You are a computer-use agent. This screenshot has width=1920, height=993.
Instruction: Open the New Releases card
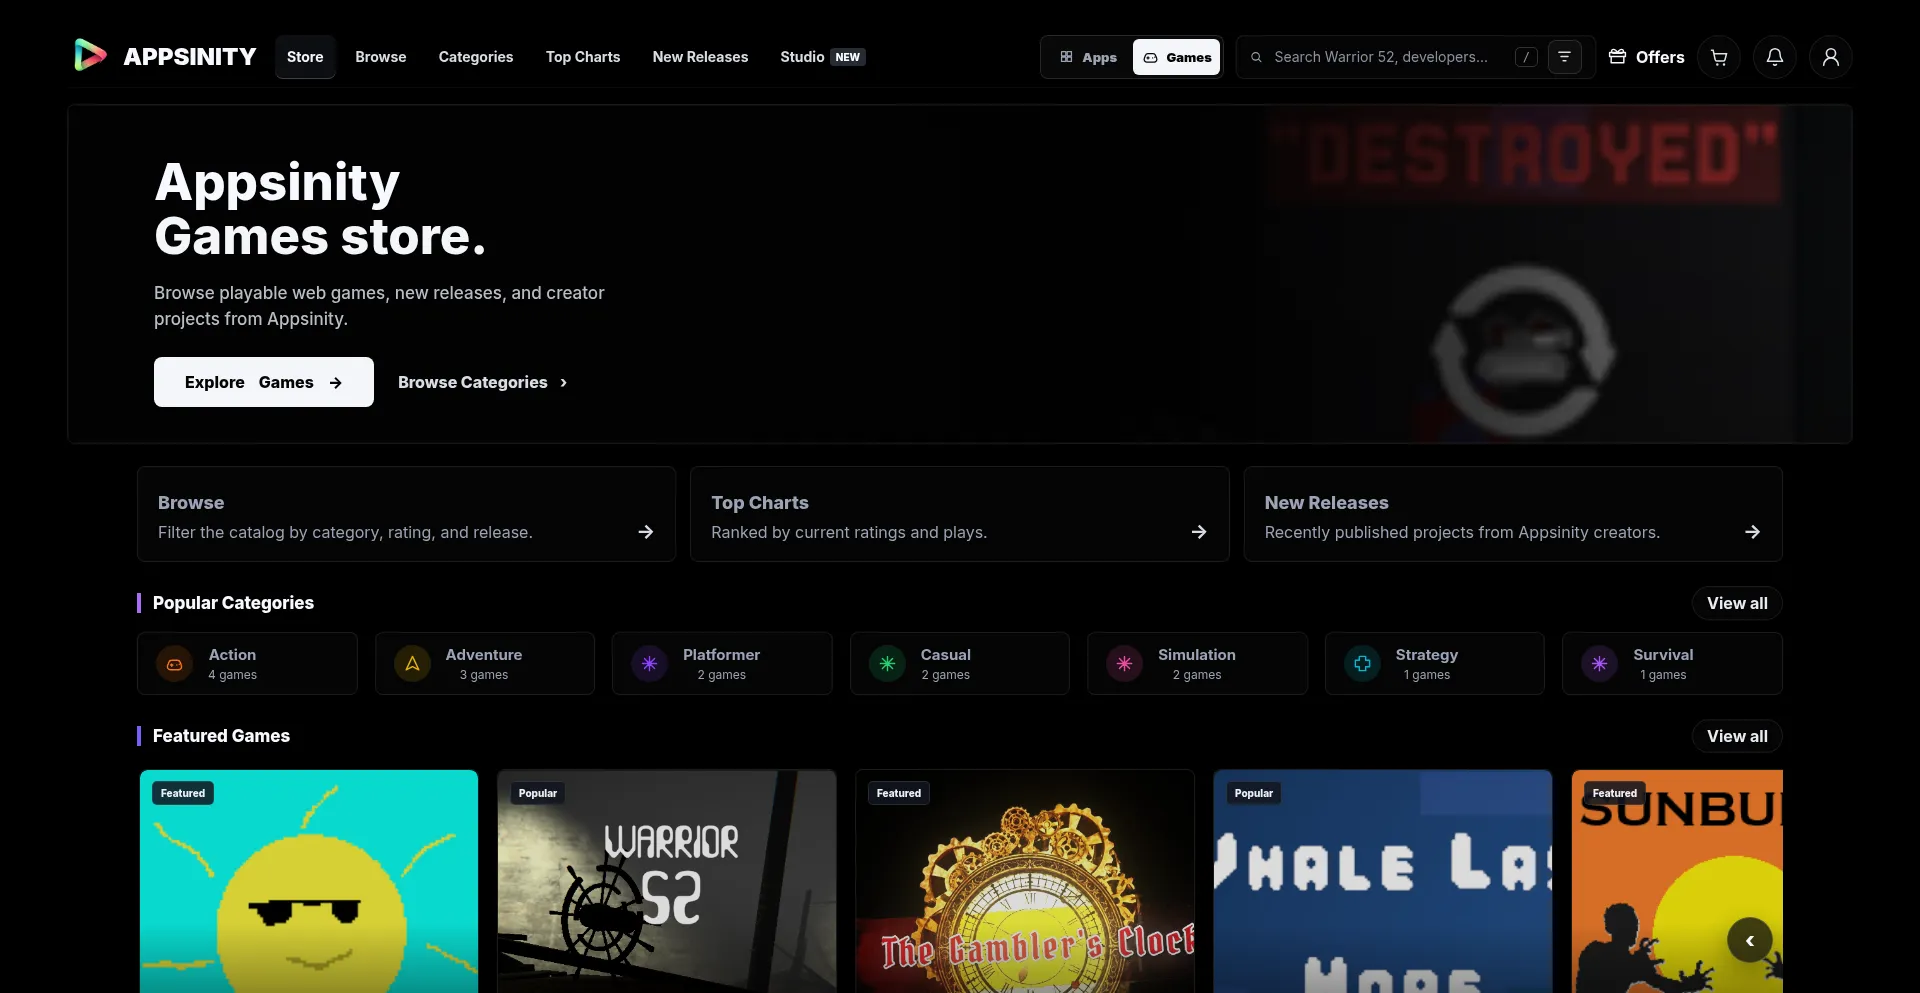[x=1513, y=514]
